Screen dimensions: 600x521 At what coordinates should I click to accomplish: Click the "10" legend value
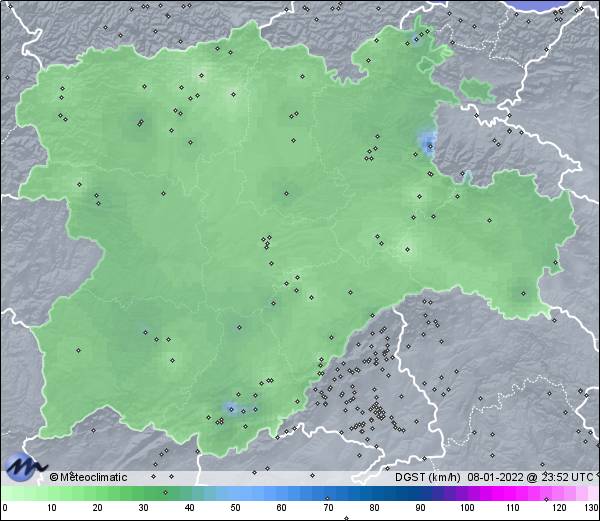click(x=52, y=508)
